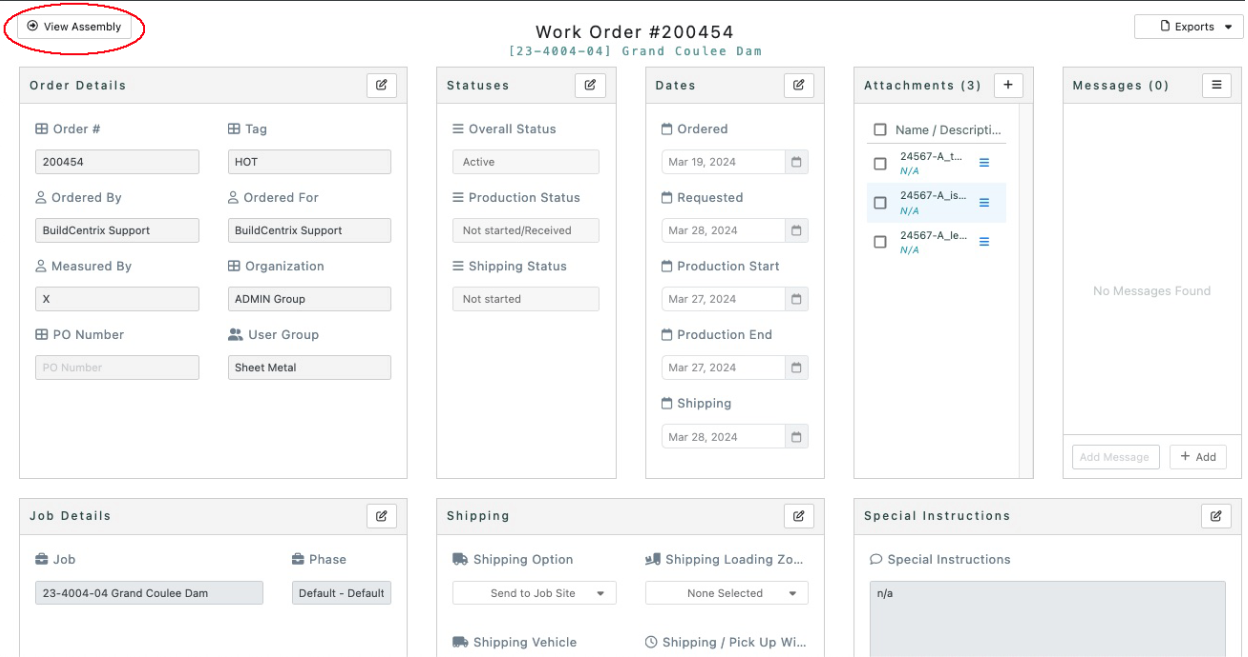This screenshot has width=1248, height=657.
Task: Check the 24567-A_is attachment checkbox
Action: point(880,203)
